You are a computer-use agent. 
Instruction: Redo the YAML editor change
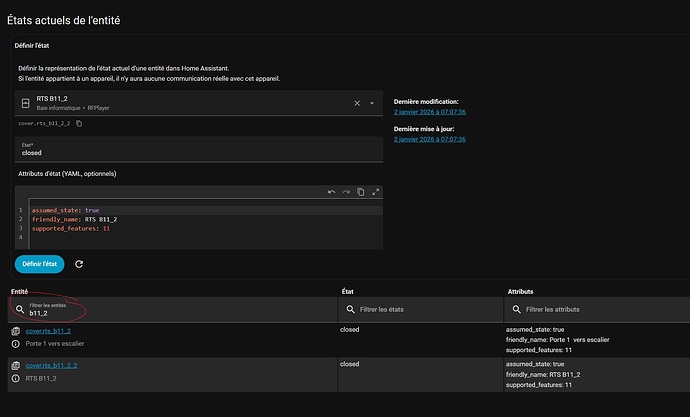point(346,192)
